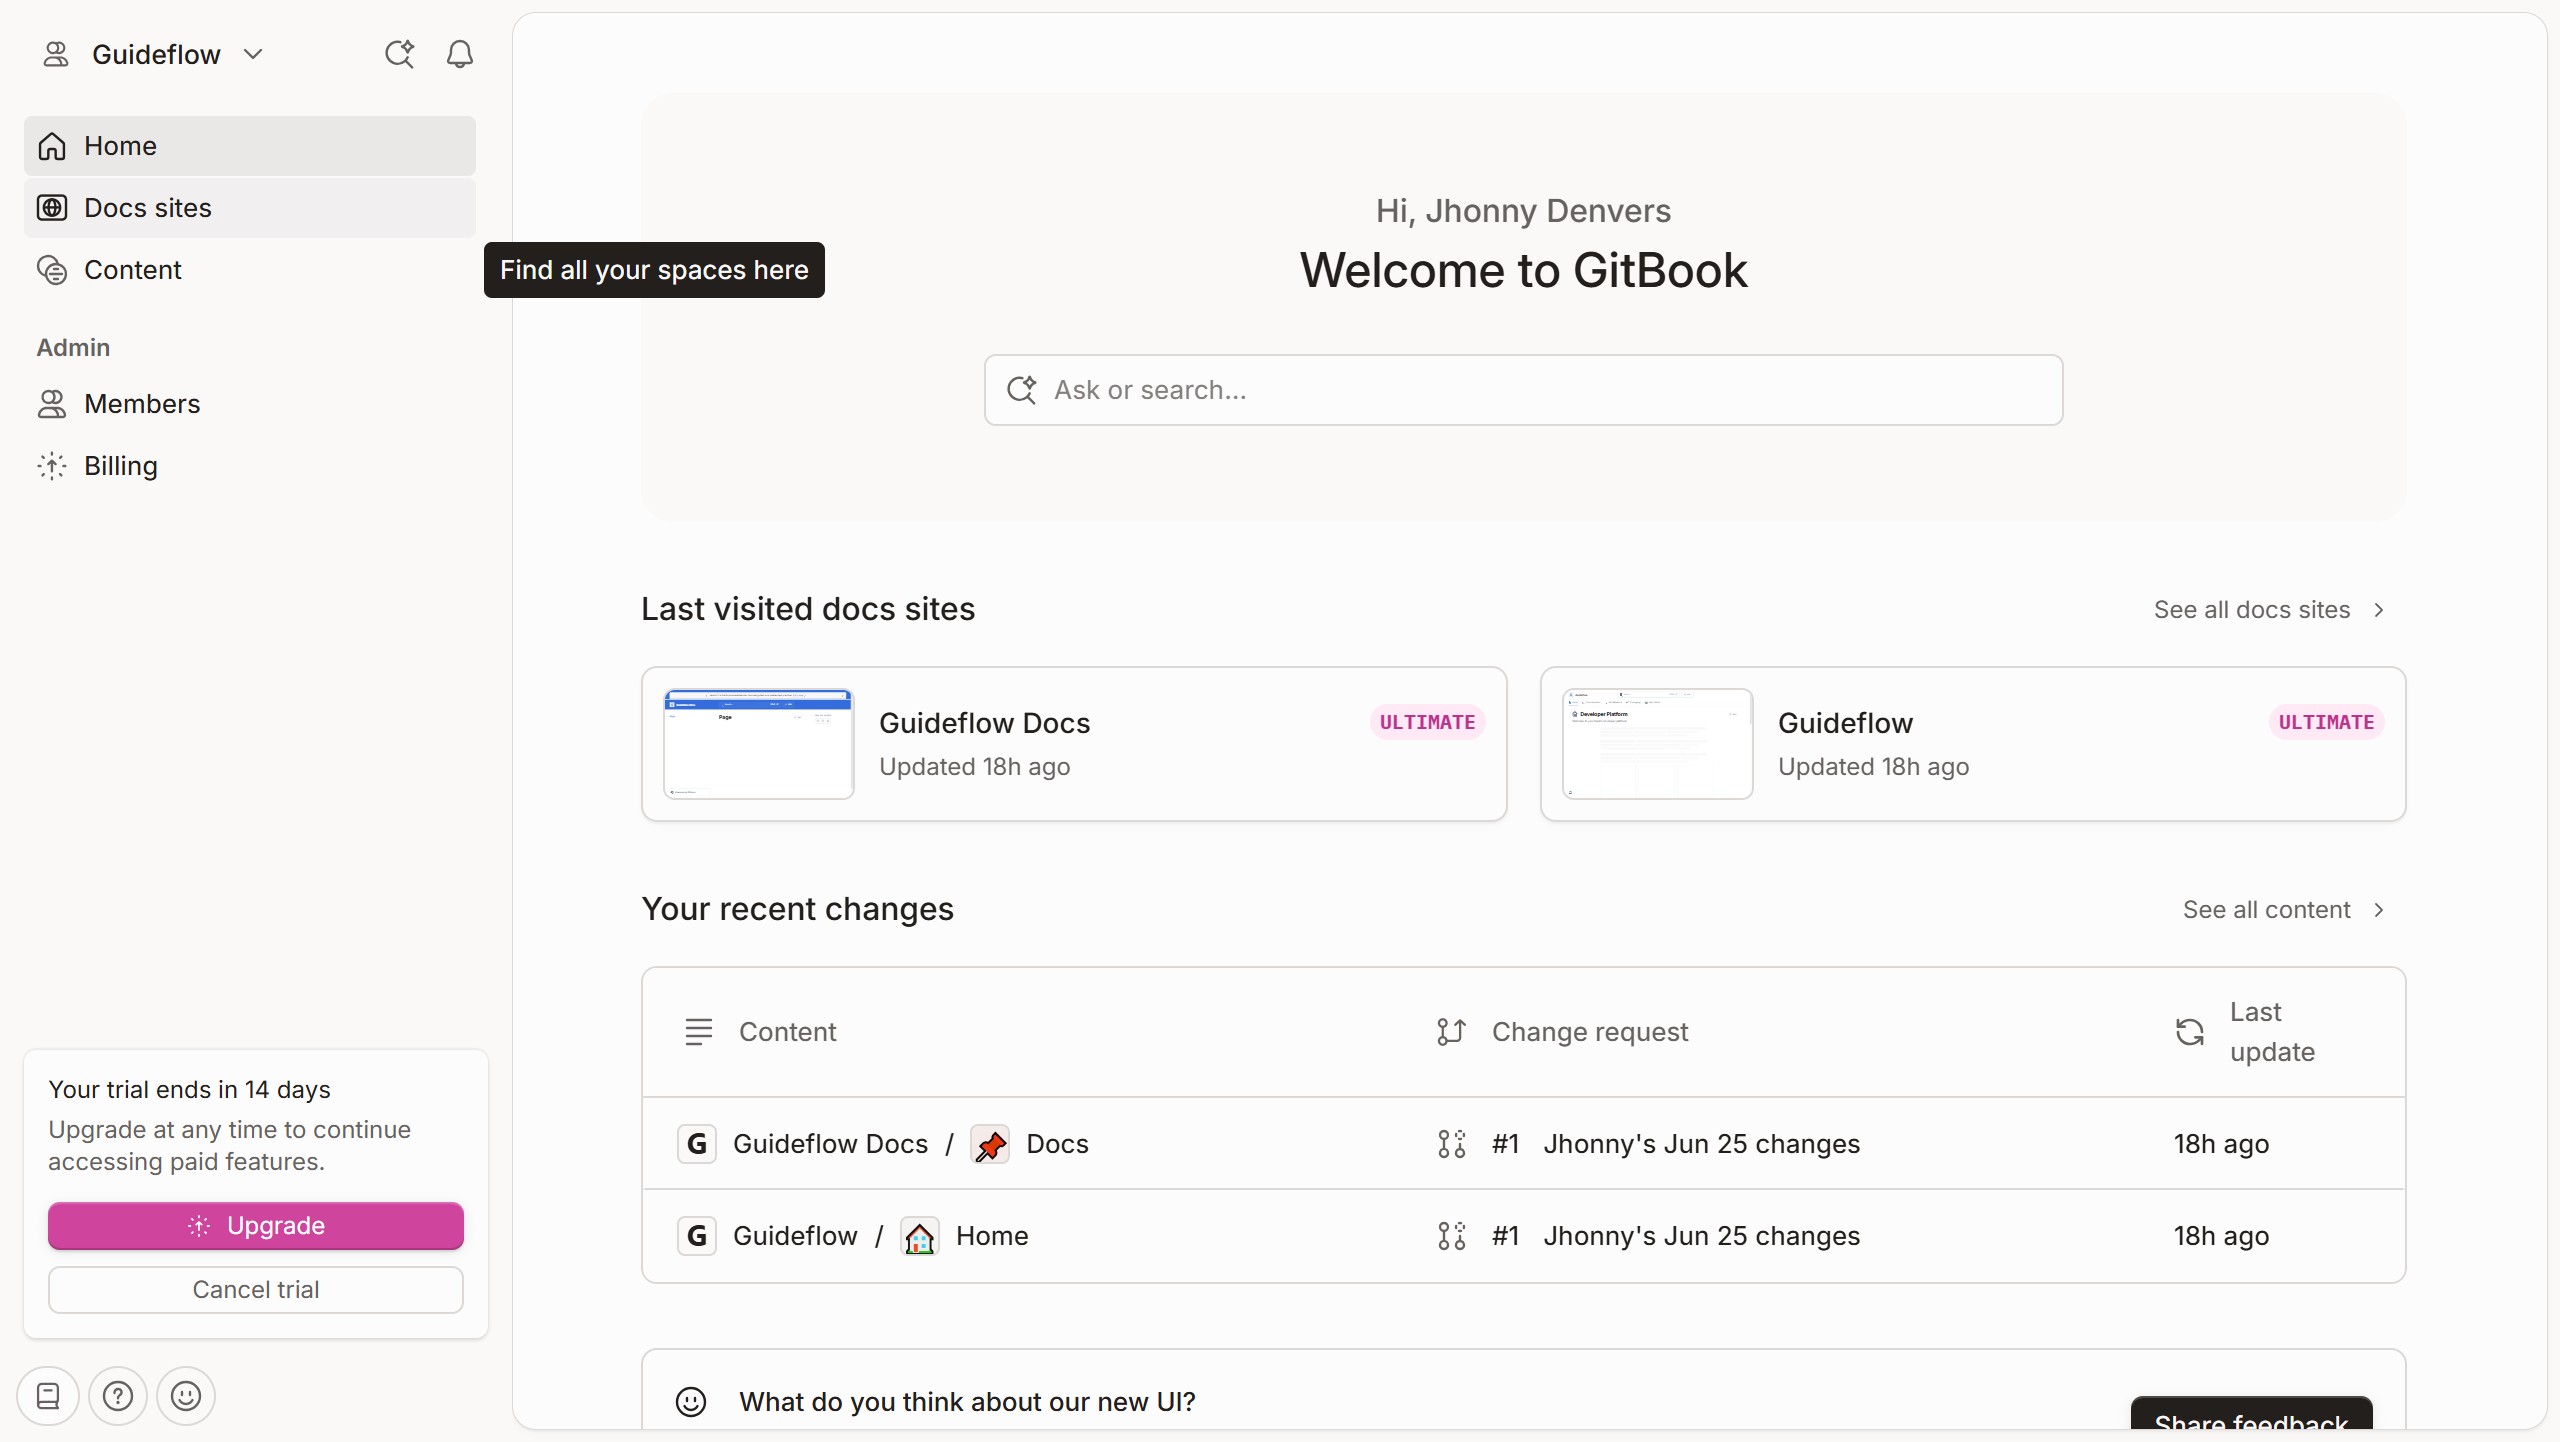Click the house emoji icon beside Home
Viewport: 2560px width, 1442px height.
(920, 1236)
